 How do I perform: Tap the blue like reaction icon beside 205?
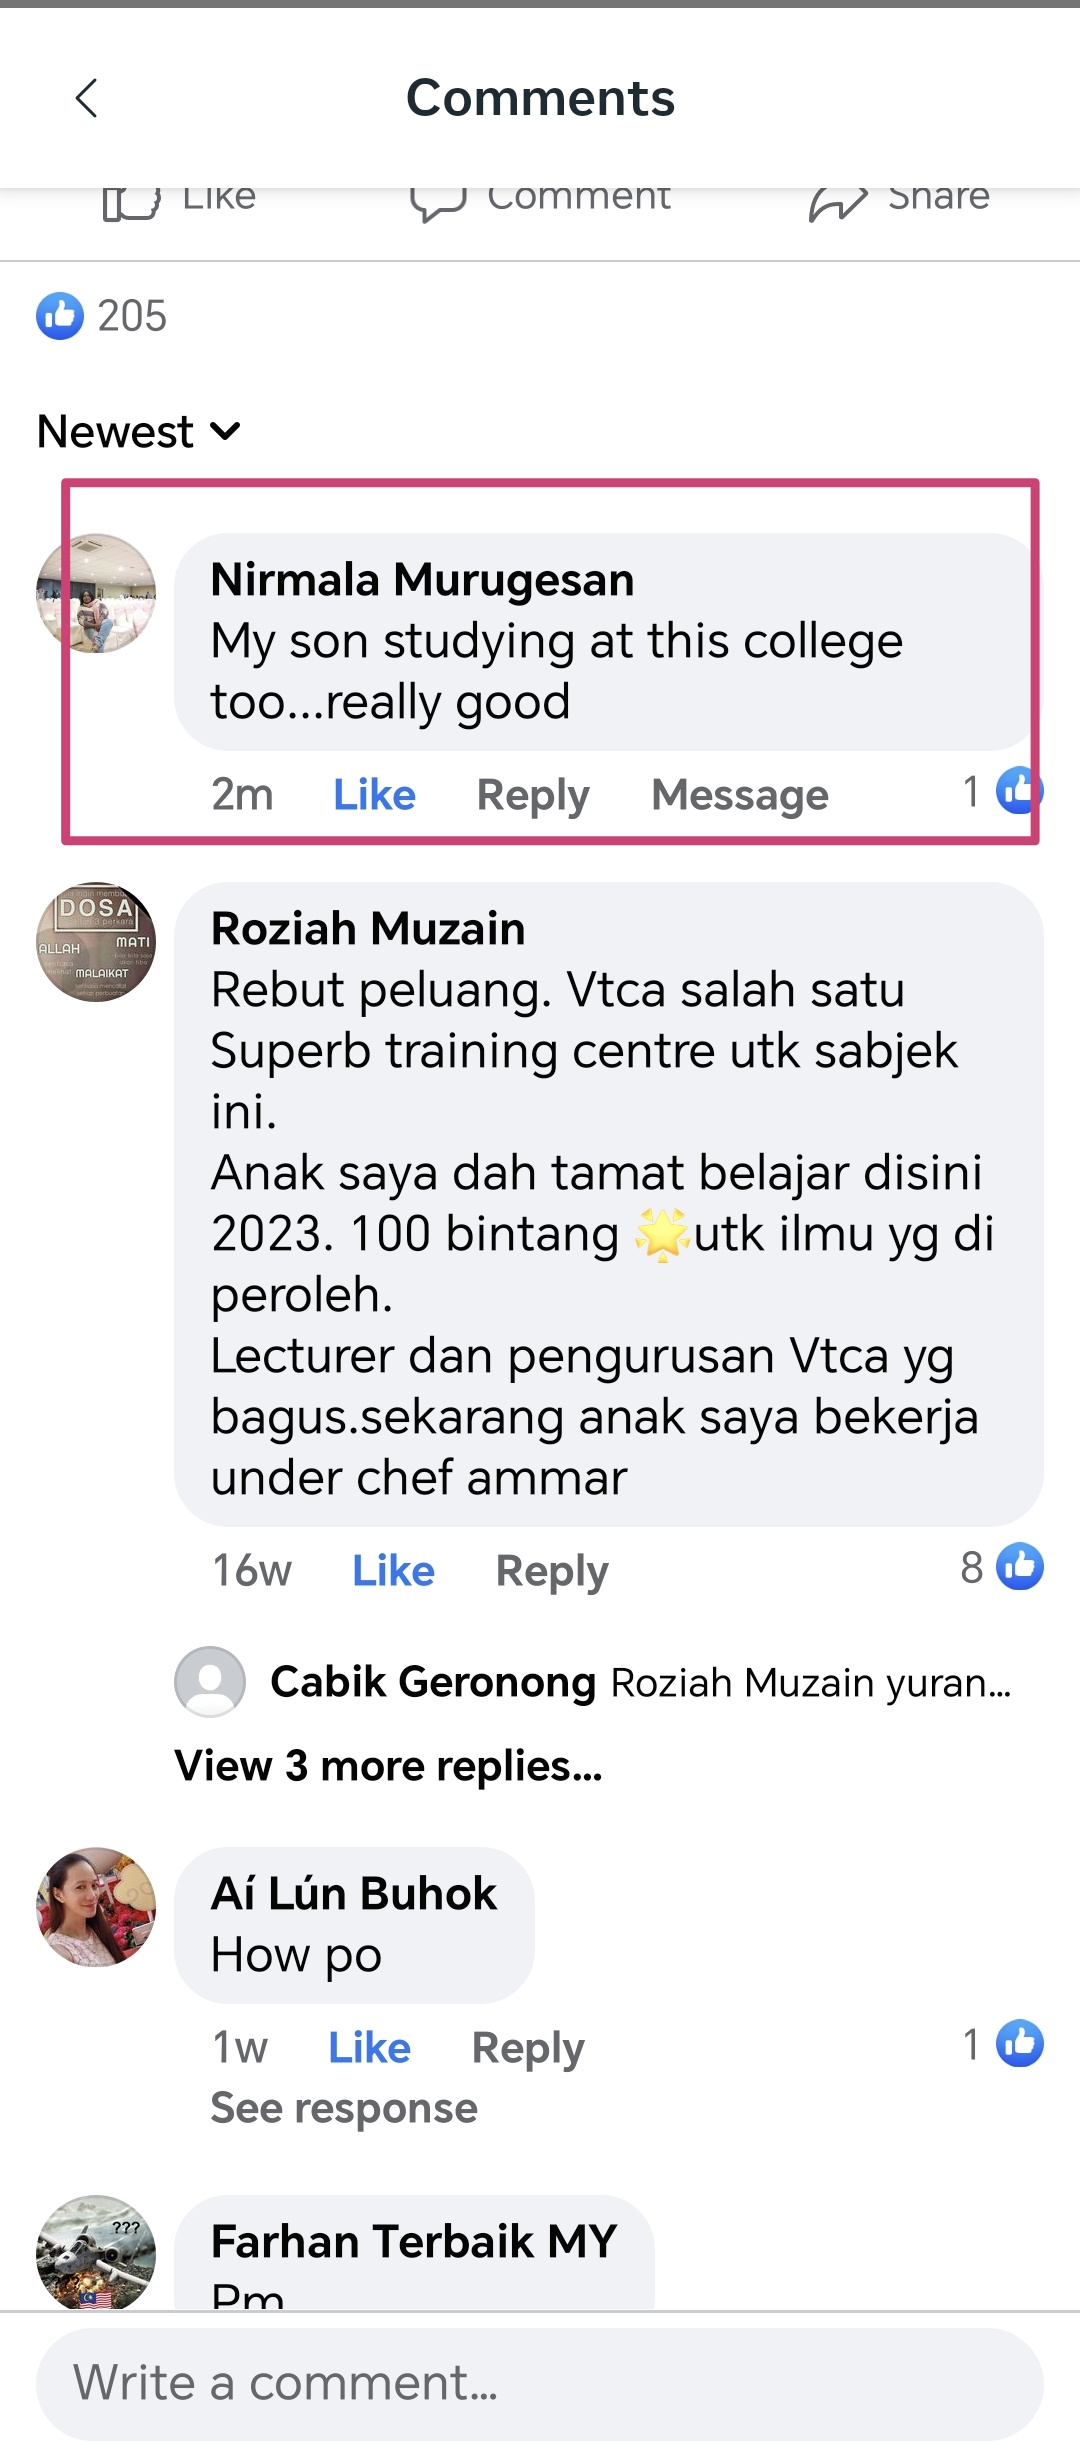[x=60, y=316]
